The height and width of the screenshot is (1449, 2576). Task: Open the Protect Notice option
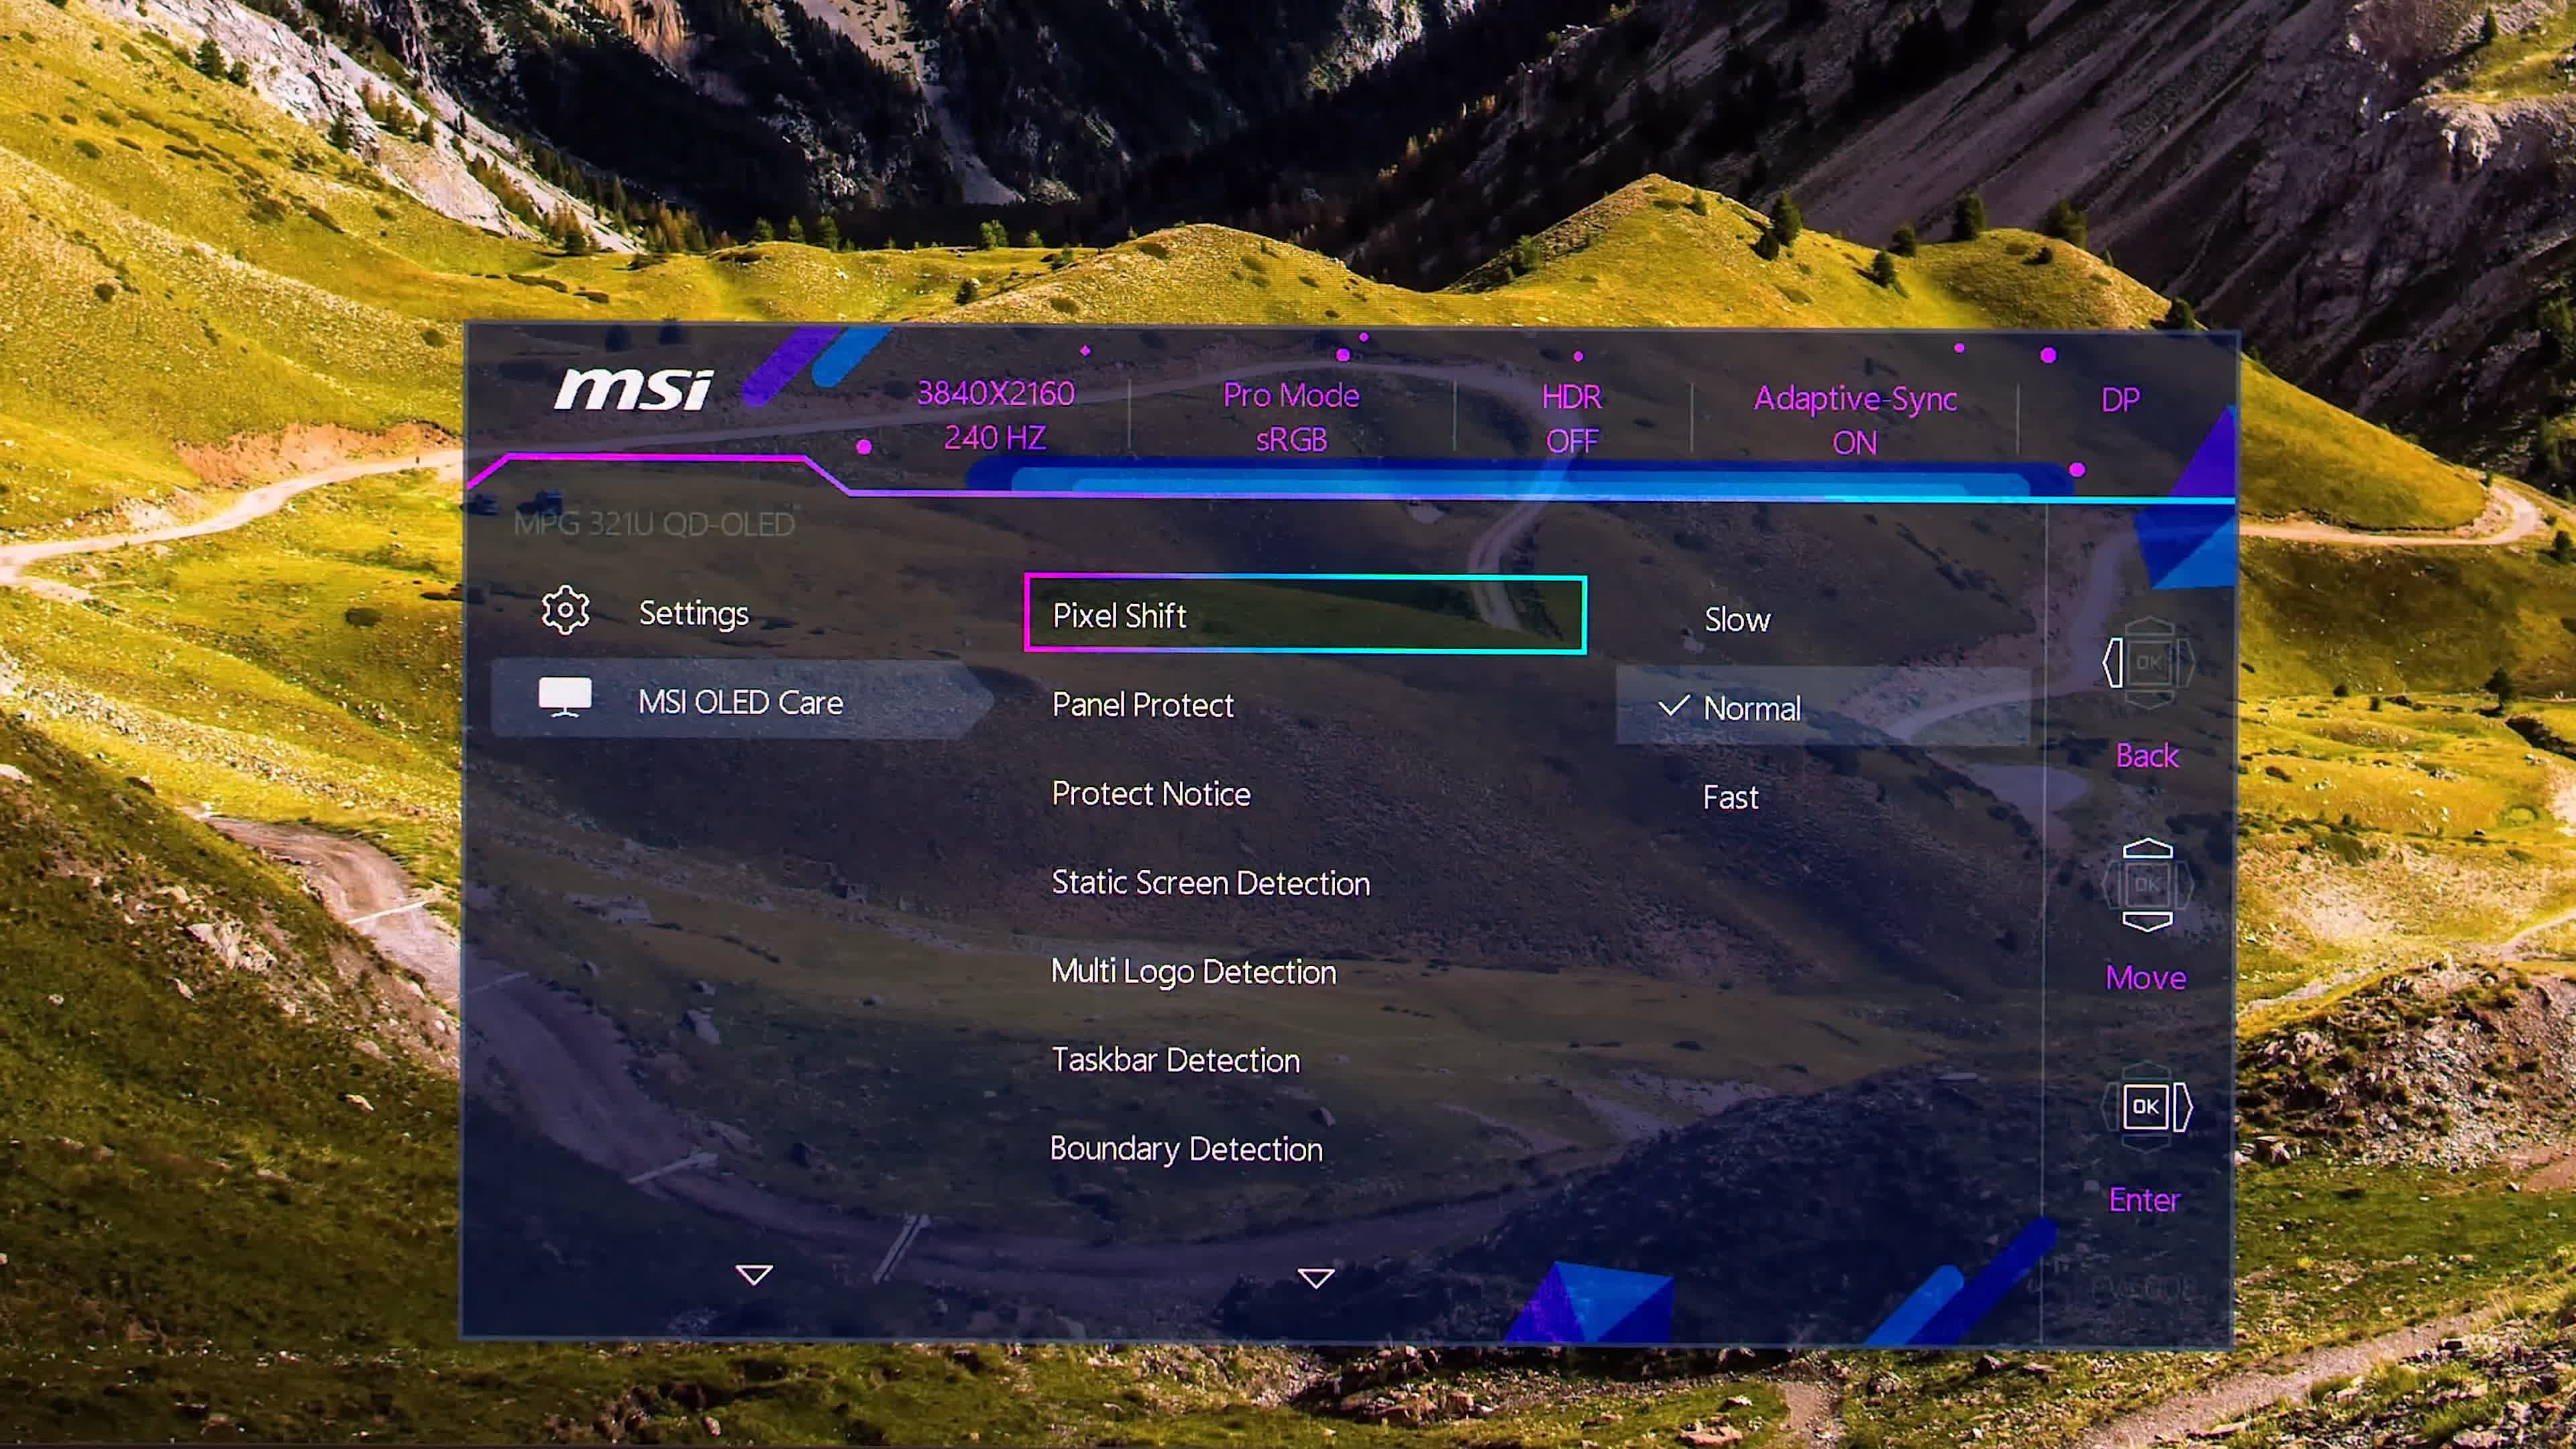coord(1151,794)
